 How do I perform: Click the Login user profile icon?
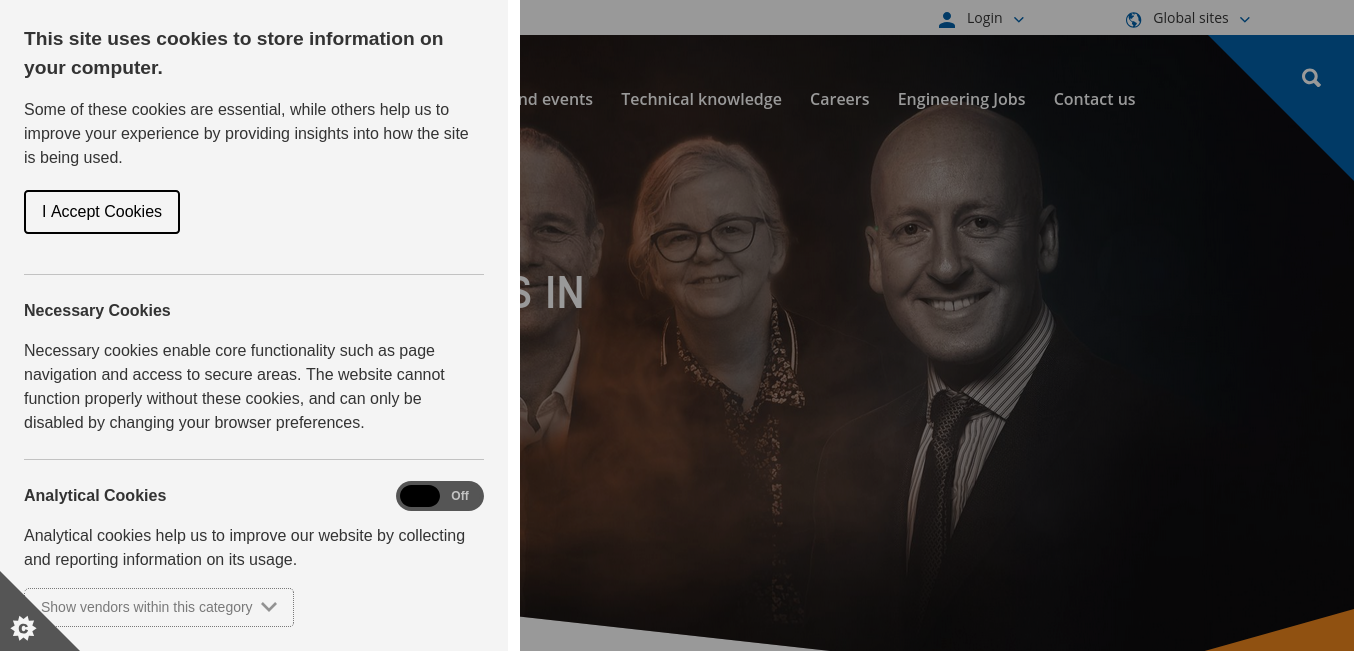pos(947,19)
